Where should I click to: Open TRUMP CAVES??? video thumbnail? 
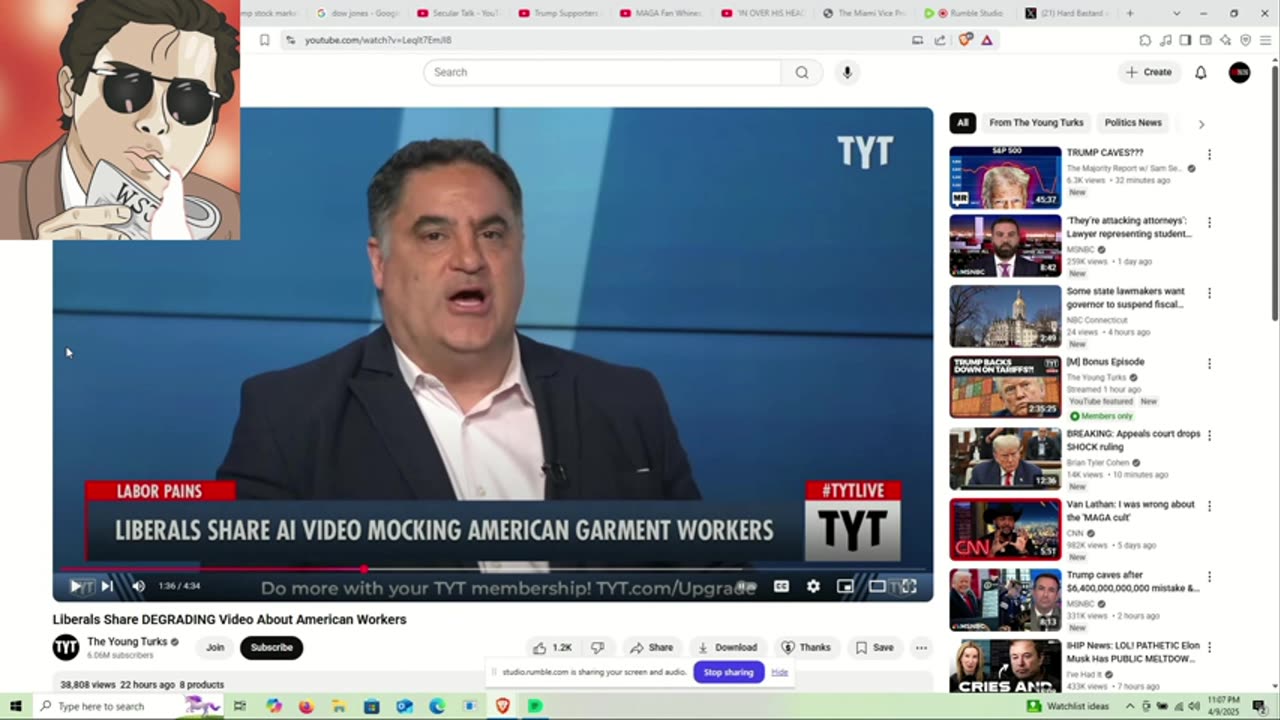pyautogui.click(x=1005, y=177)
